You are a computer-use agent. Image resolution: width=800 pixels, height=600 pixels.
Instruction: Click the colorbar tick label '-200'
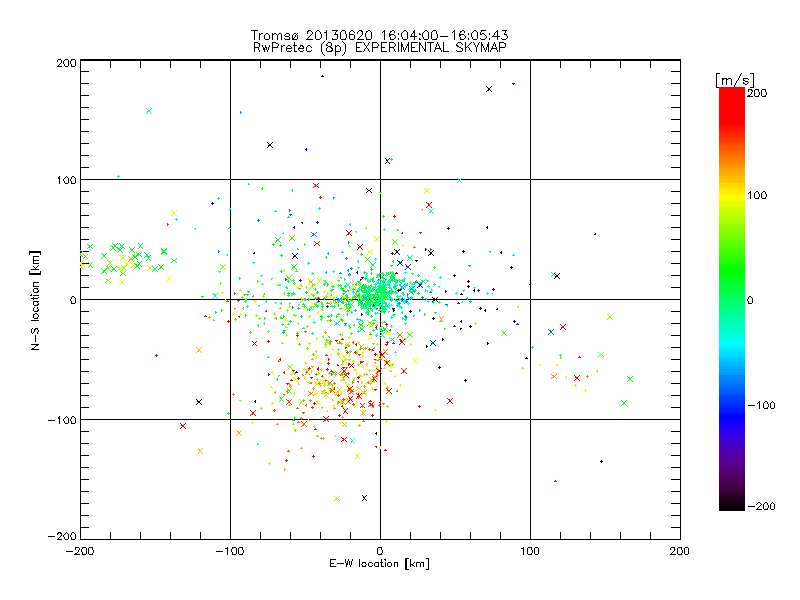pos(761,507)
